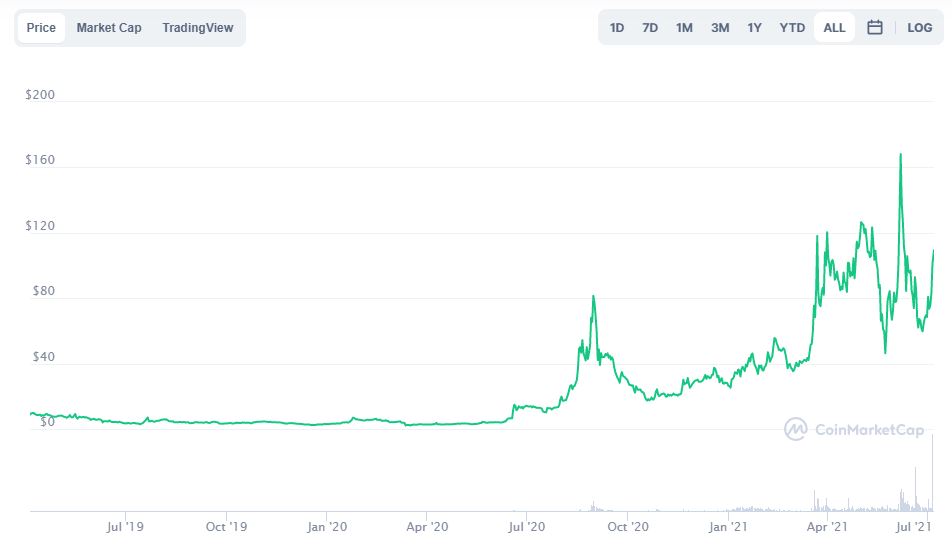
Task: Click the $200 y-axis label
Action: pyautogui.click(x=40, y=96)
